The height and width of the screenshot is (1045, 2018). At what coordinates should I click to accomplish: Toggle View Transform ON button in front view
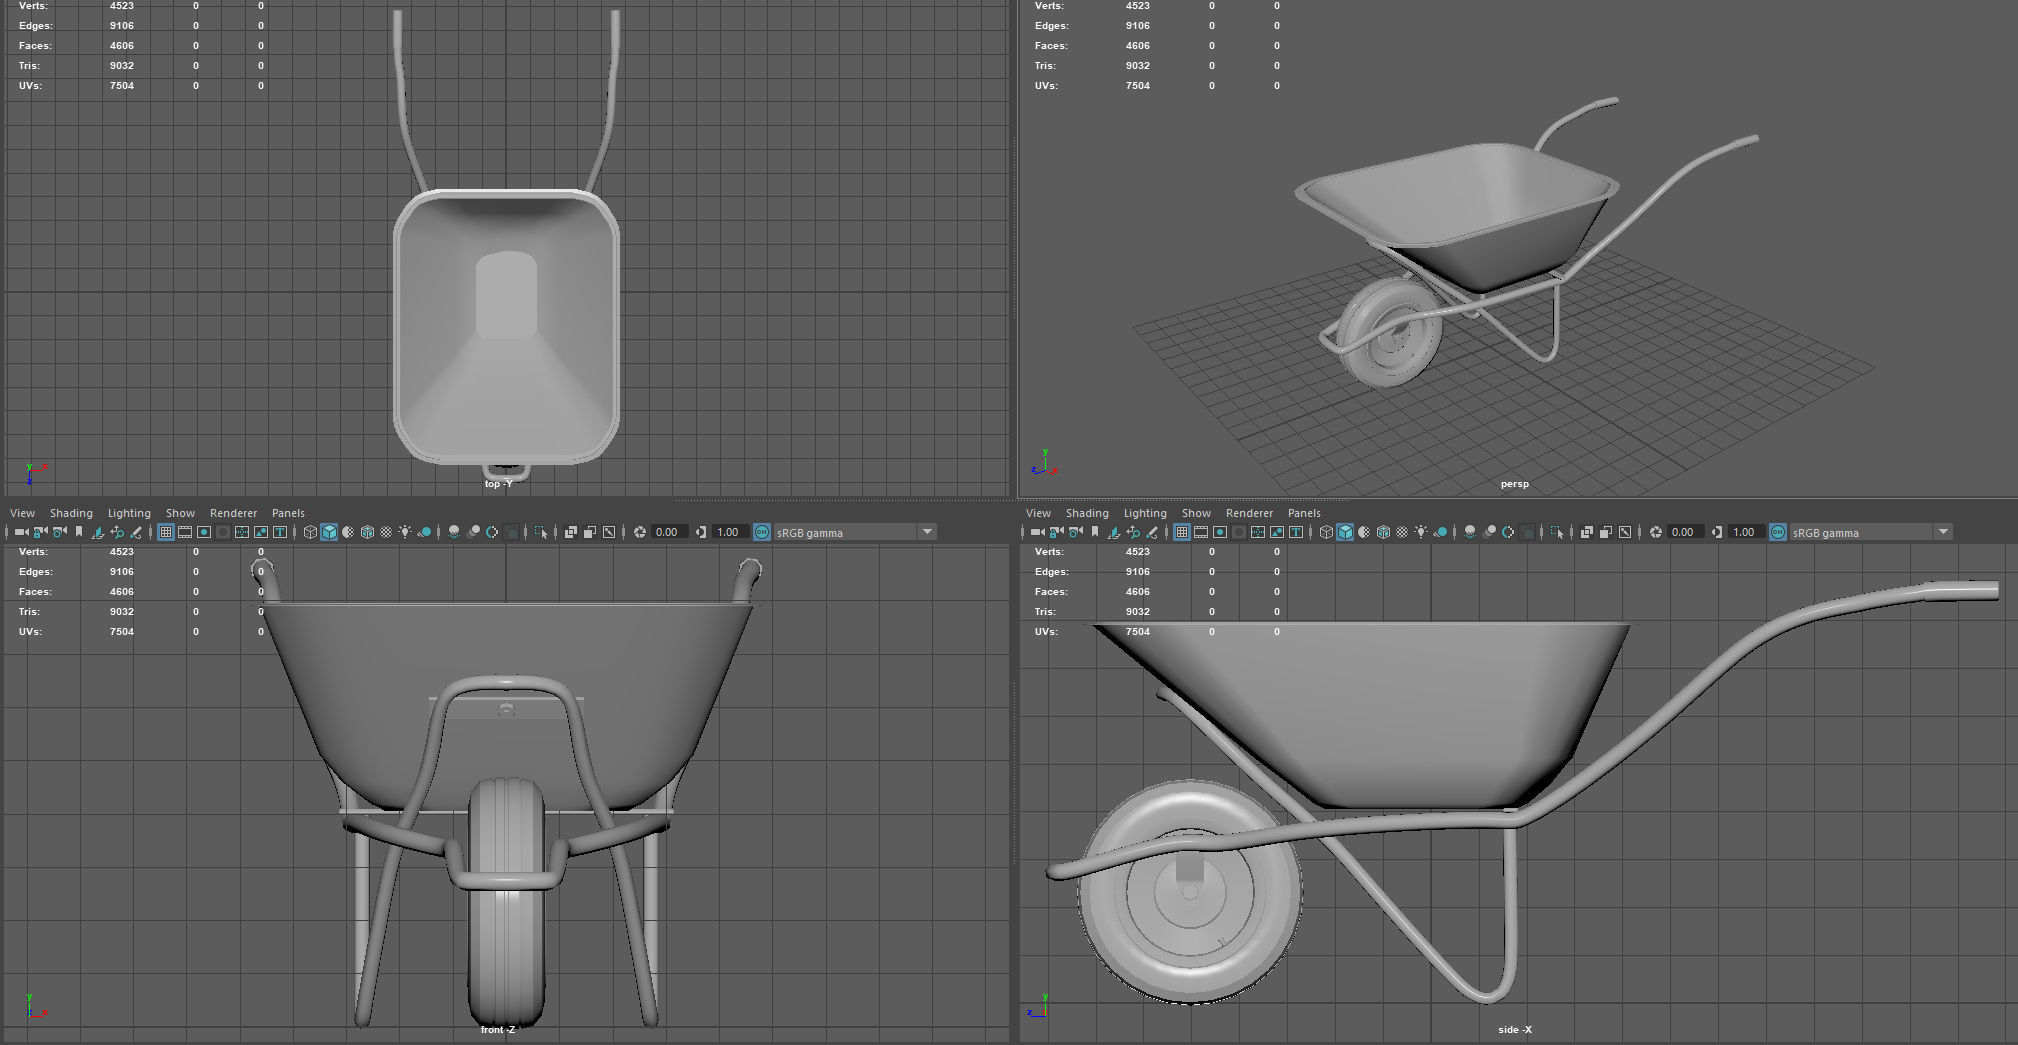tap(762, 532)
